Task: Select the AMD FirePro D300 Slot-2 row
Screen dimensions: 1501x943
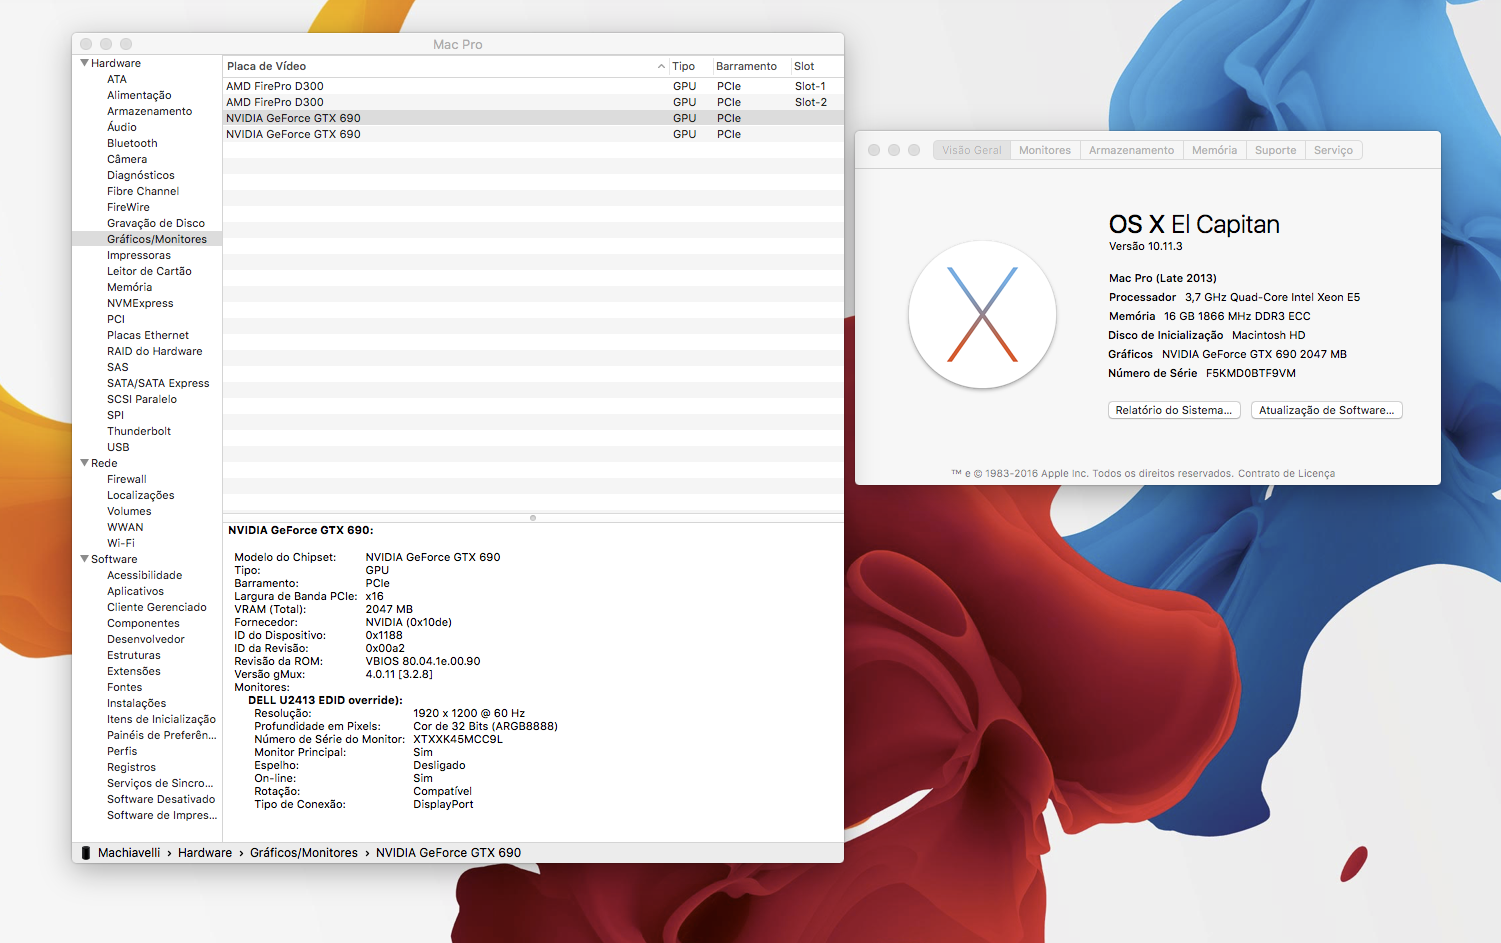Action: point(533,102)
